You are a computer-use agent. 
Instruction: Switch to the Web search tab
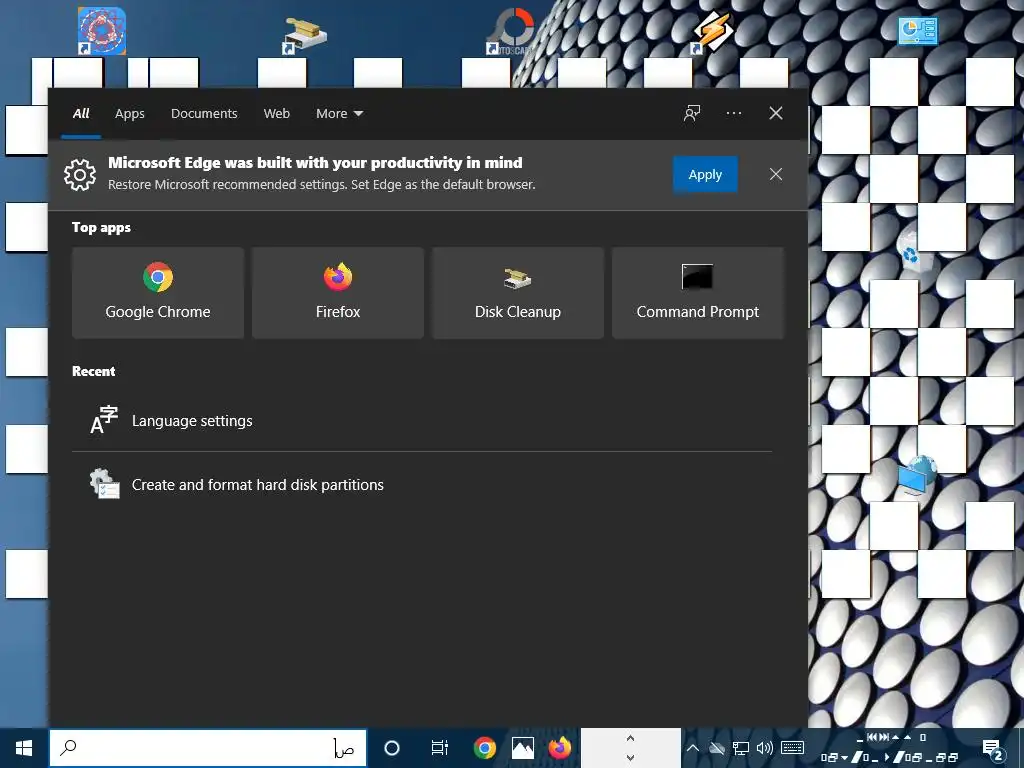click(x=277, y=114)
